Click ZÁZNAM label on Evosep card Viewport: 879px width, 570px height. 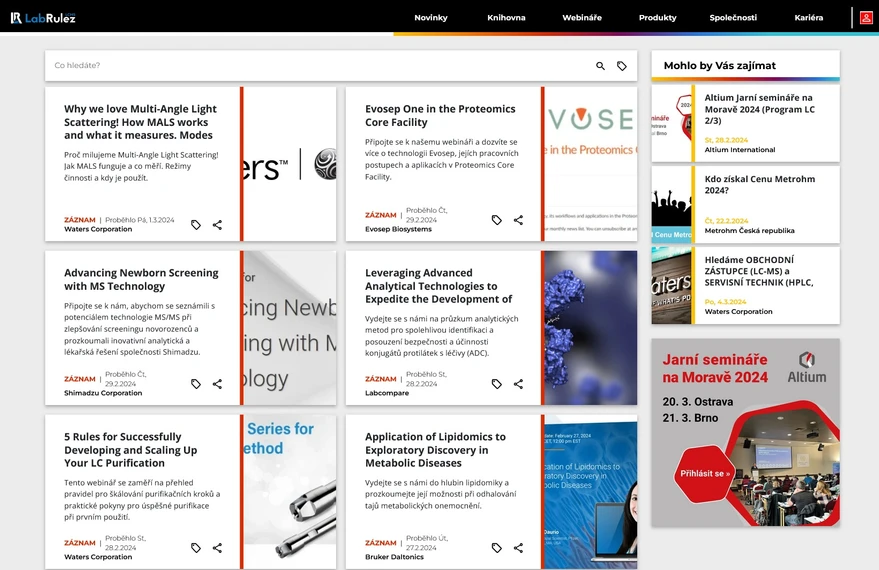(x=381, y=215)
